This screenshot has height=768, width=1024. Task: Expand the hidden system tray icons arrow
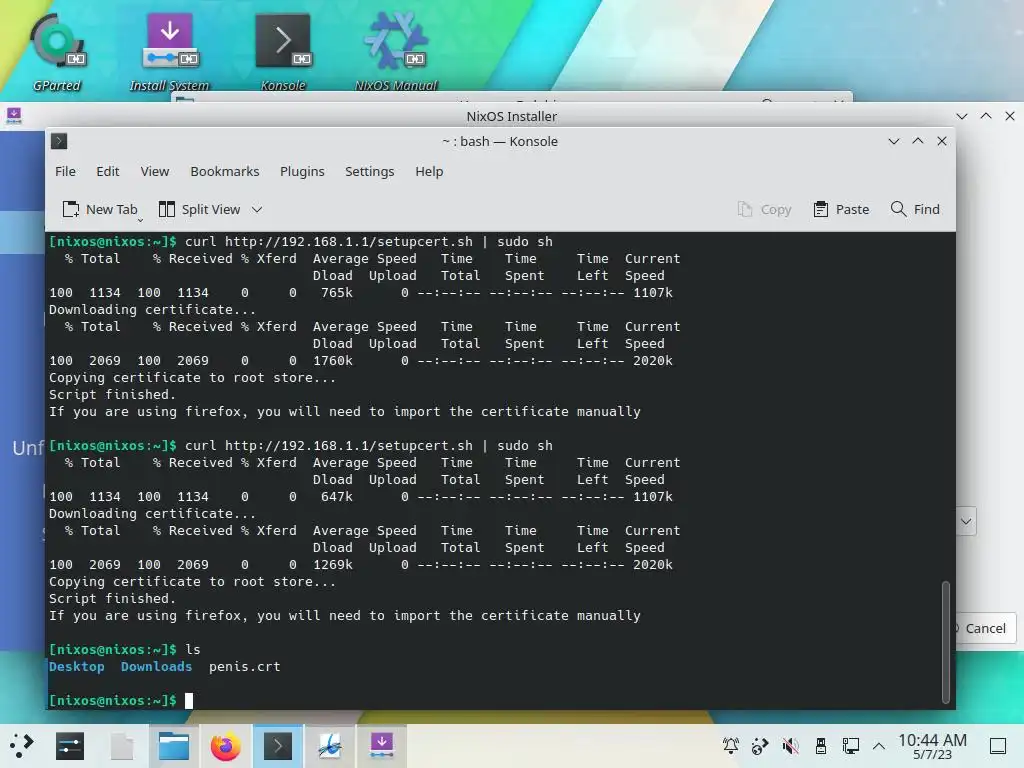tap(879, 746)
